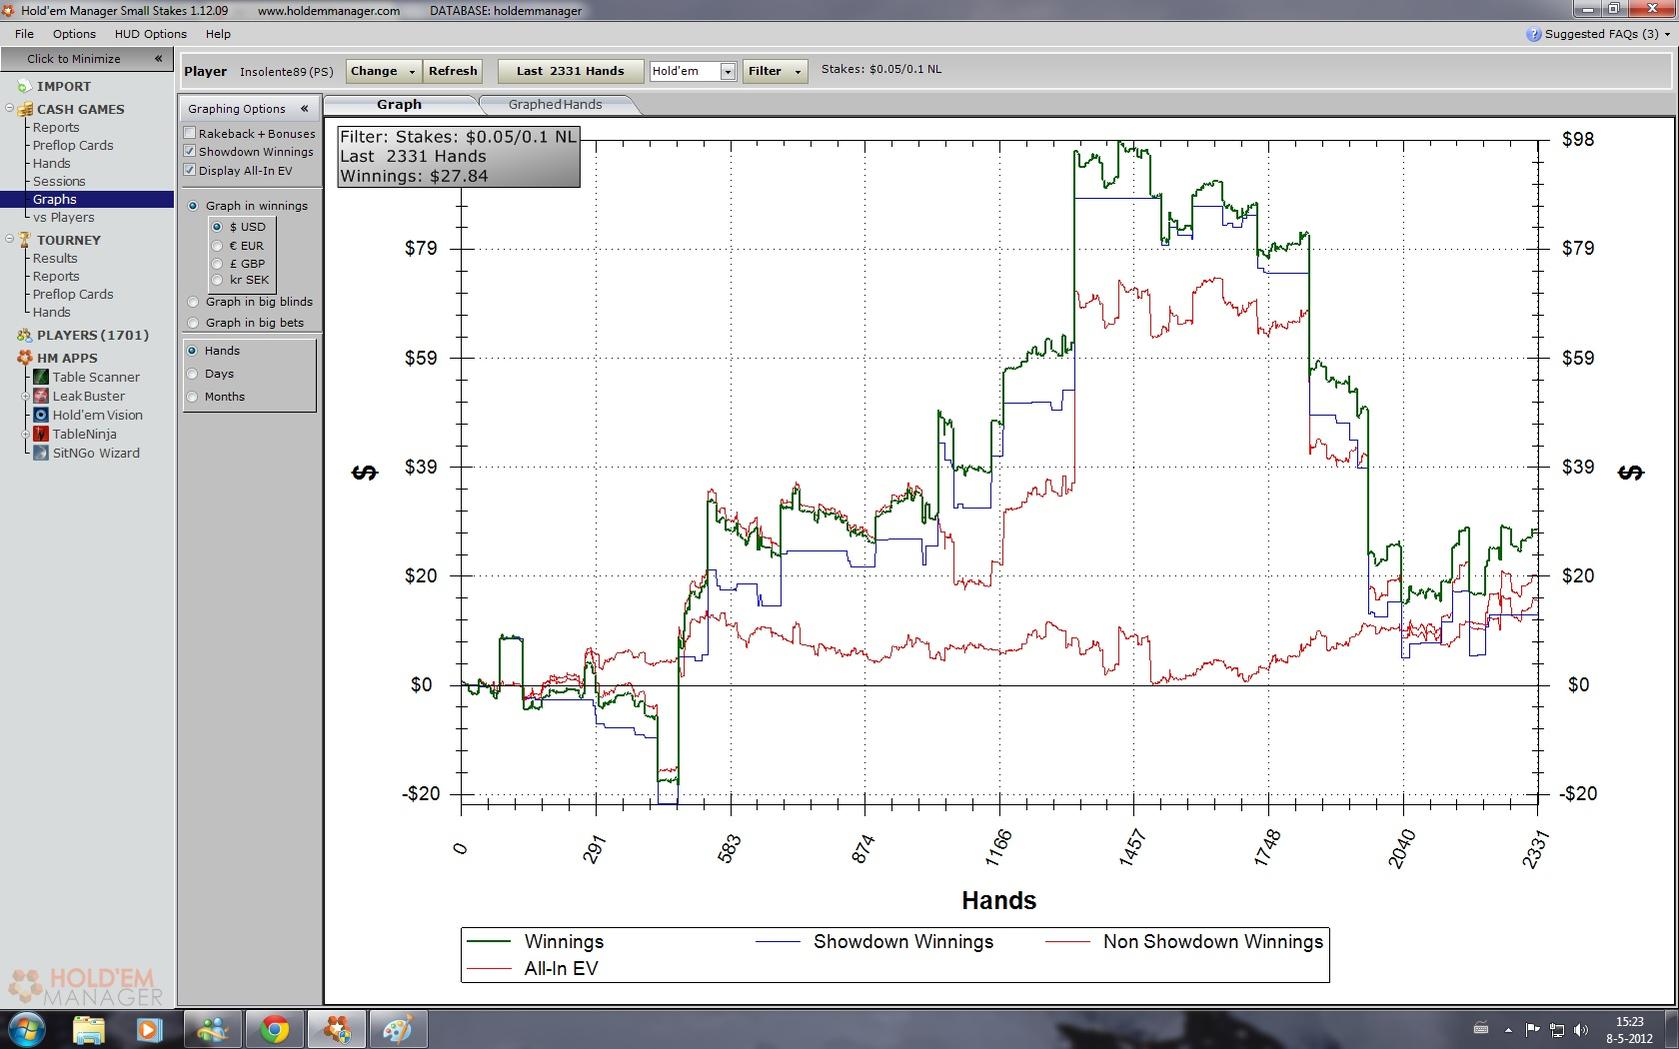Select the € EUR currency option
This screenshot has height=1049, width=1679.
[x=217, y=246]
